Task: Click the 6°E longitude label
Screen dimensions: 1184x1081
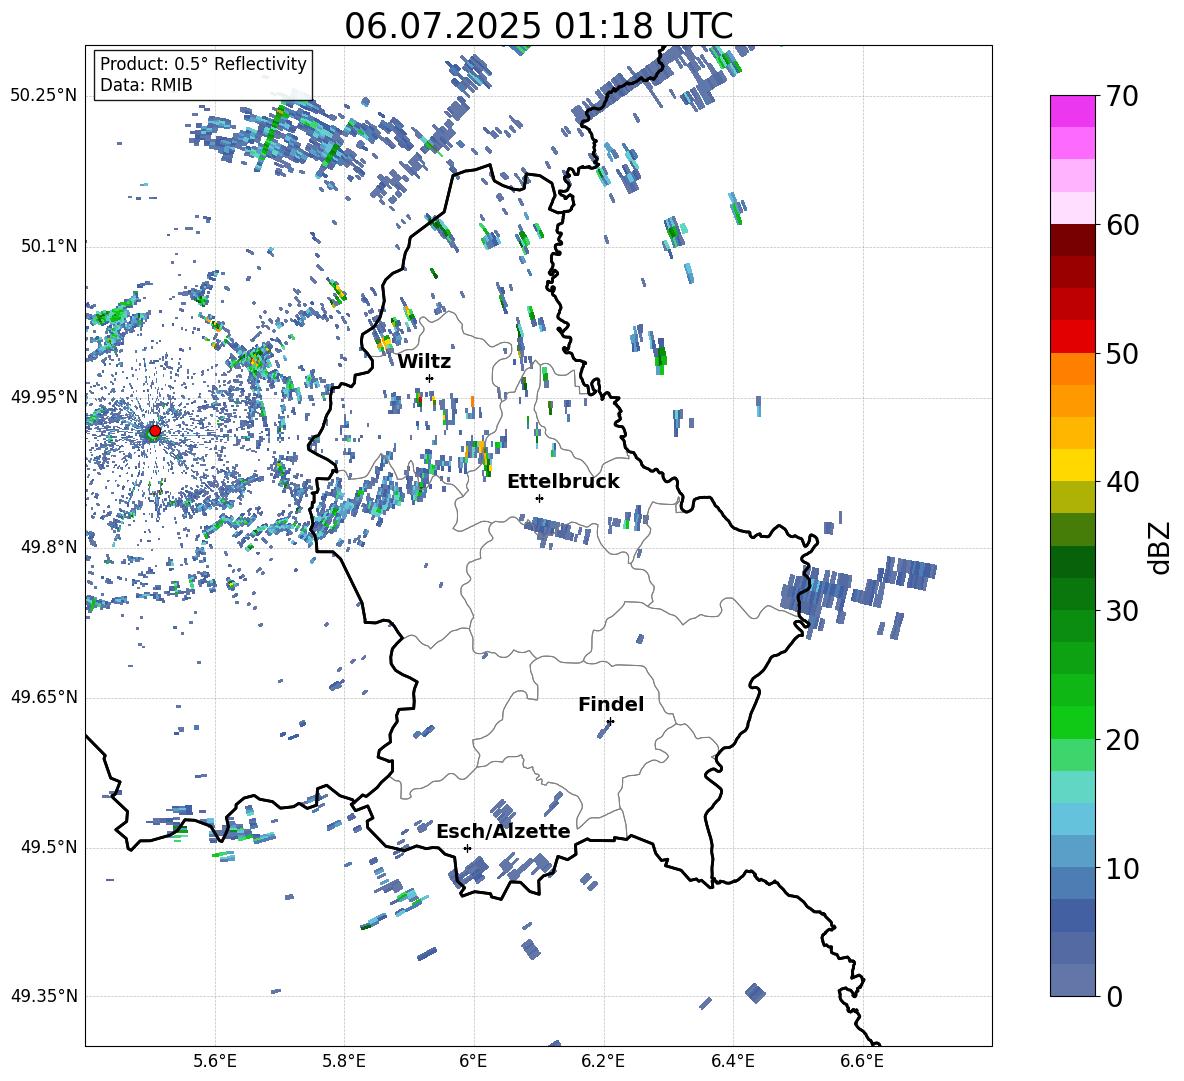Action: [x=473, y=1061]
